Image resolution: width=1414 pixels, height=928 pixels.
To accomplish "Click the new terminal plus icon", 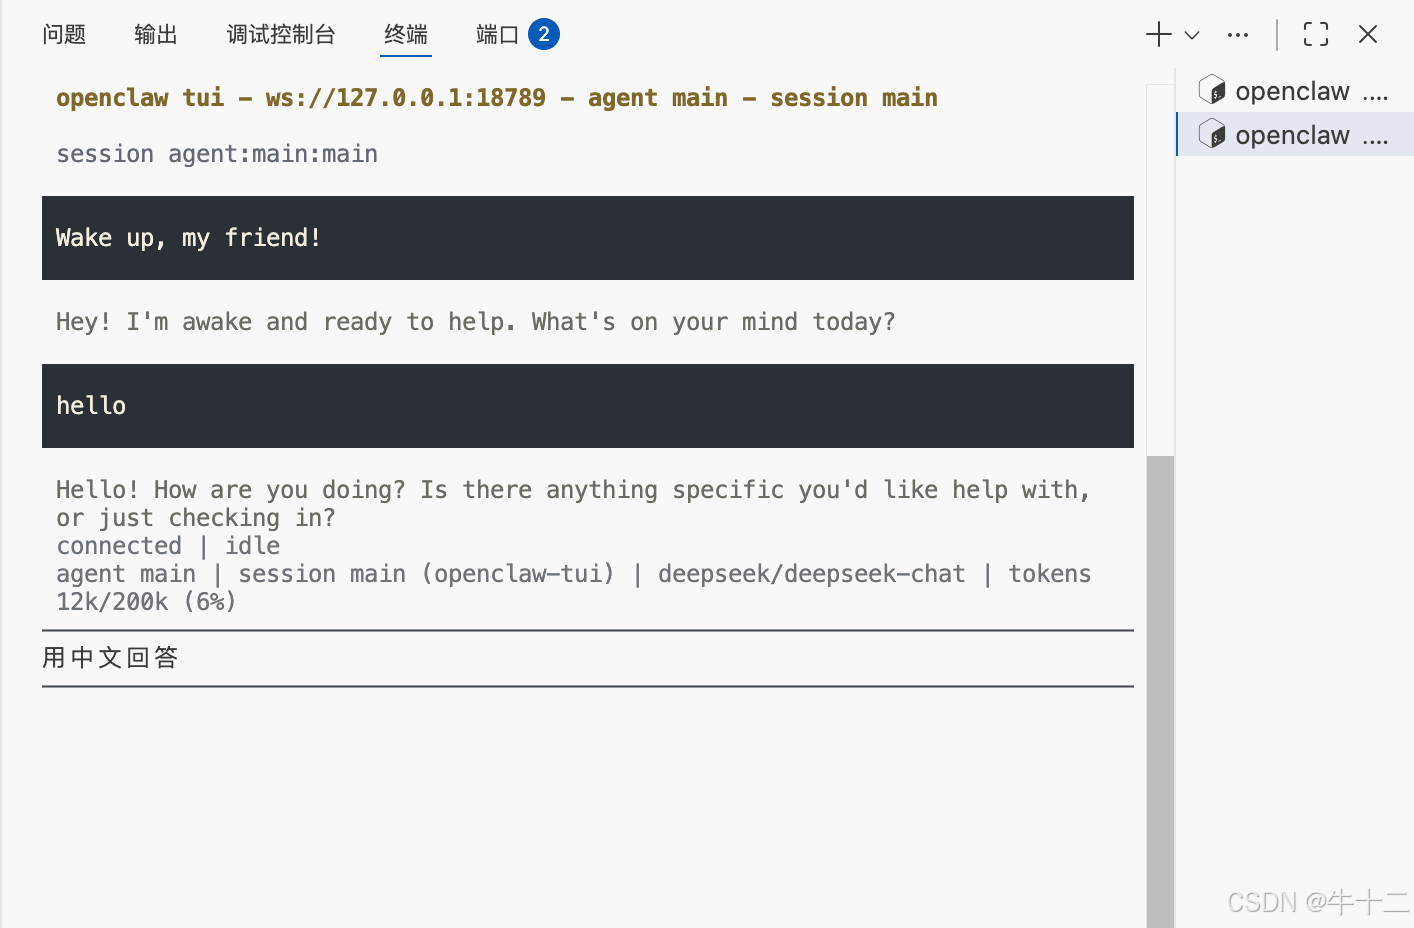I will pos(1158,35).
